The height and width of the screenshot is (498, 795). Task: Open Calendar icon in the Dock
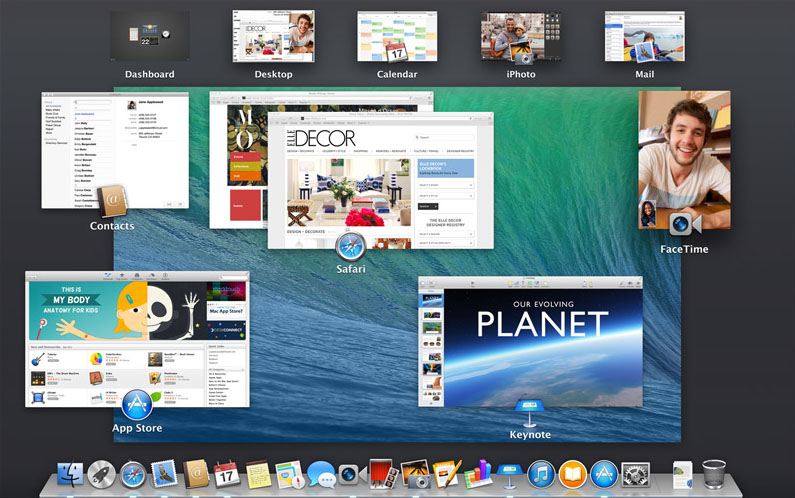point(227,474)
